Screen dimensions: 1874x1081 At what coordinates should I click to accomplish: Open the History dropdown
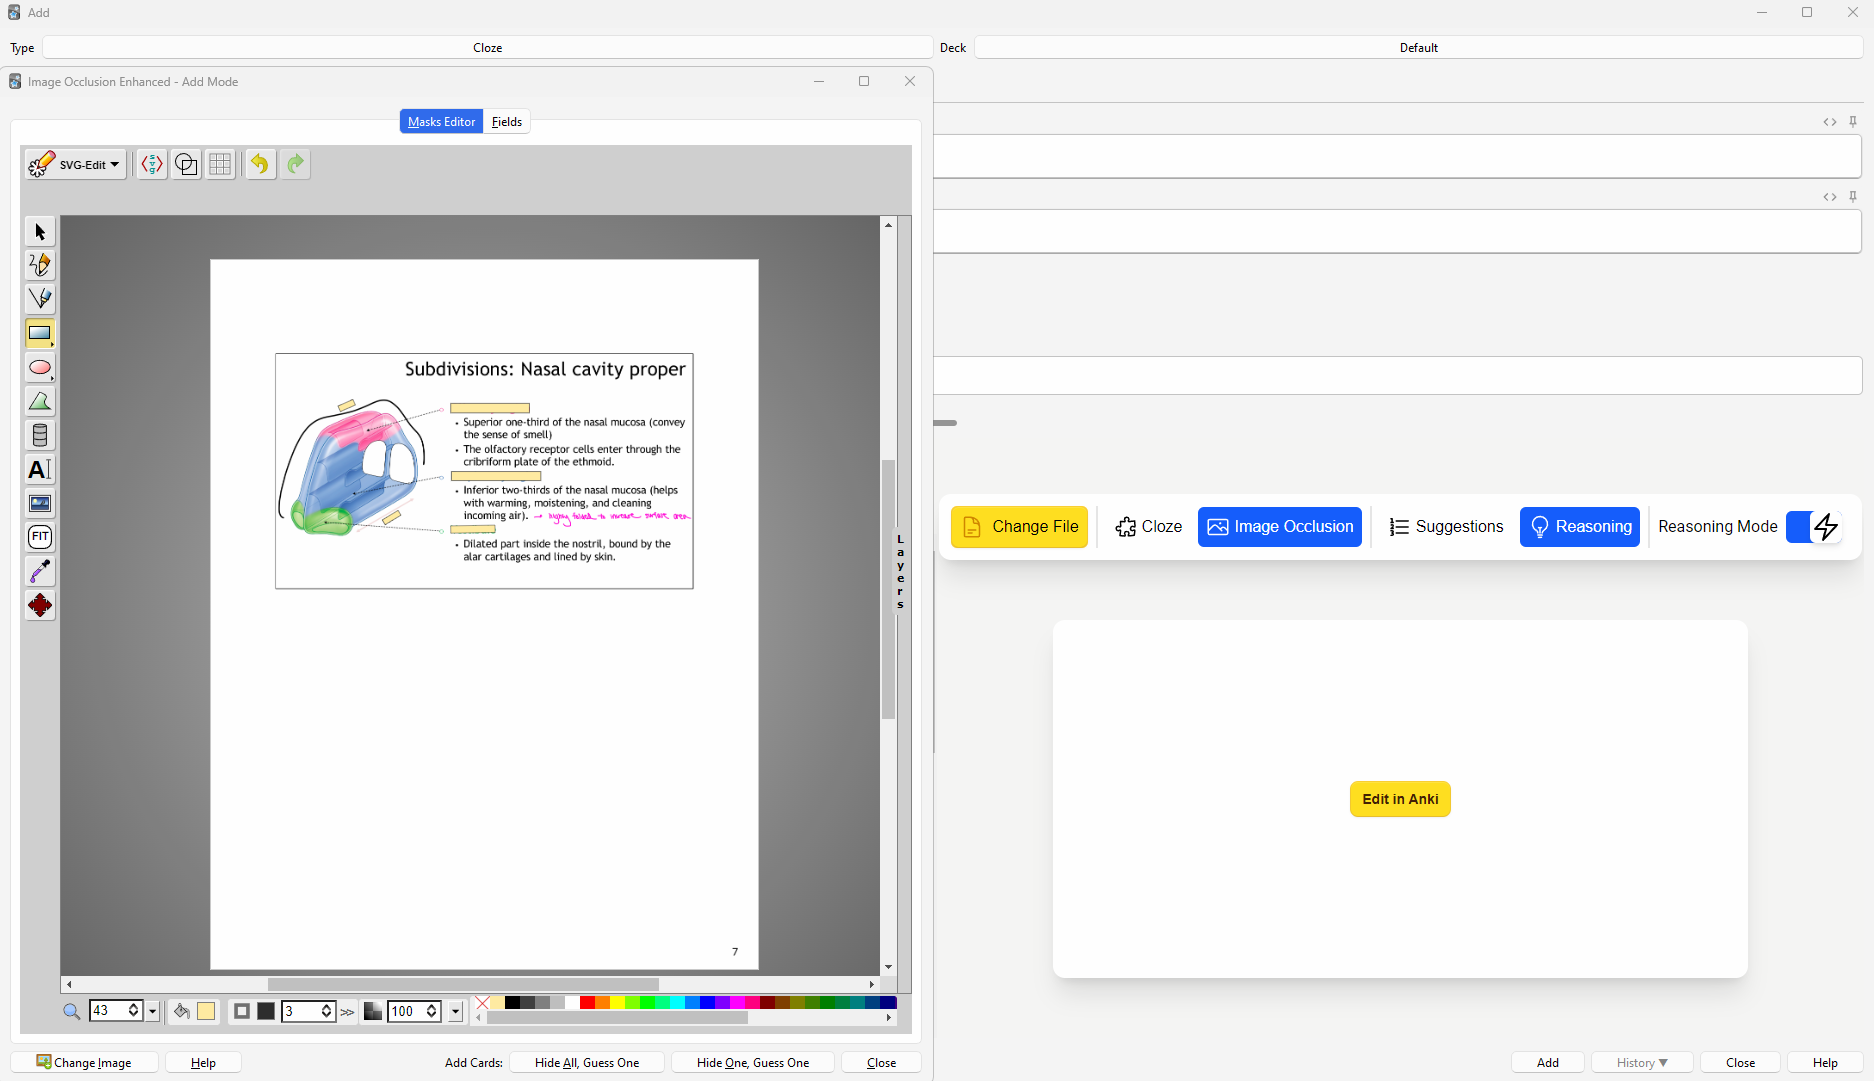[x=1641, y=1062]
